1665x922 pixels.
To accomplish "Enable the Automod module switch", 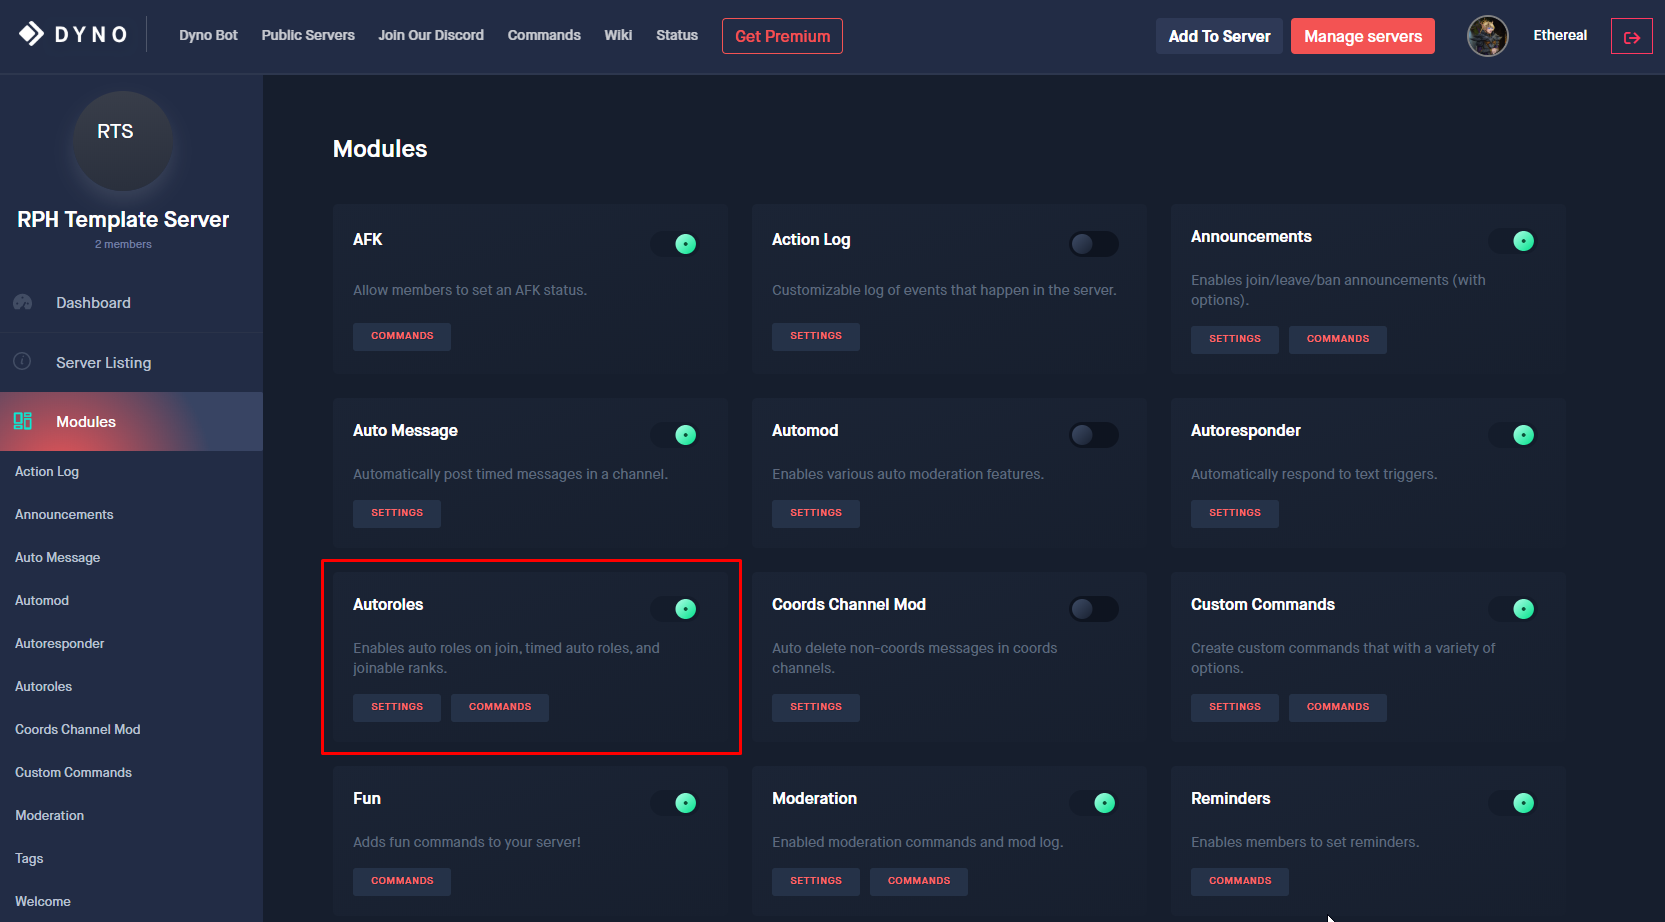I will (x=1094, y=434).
